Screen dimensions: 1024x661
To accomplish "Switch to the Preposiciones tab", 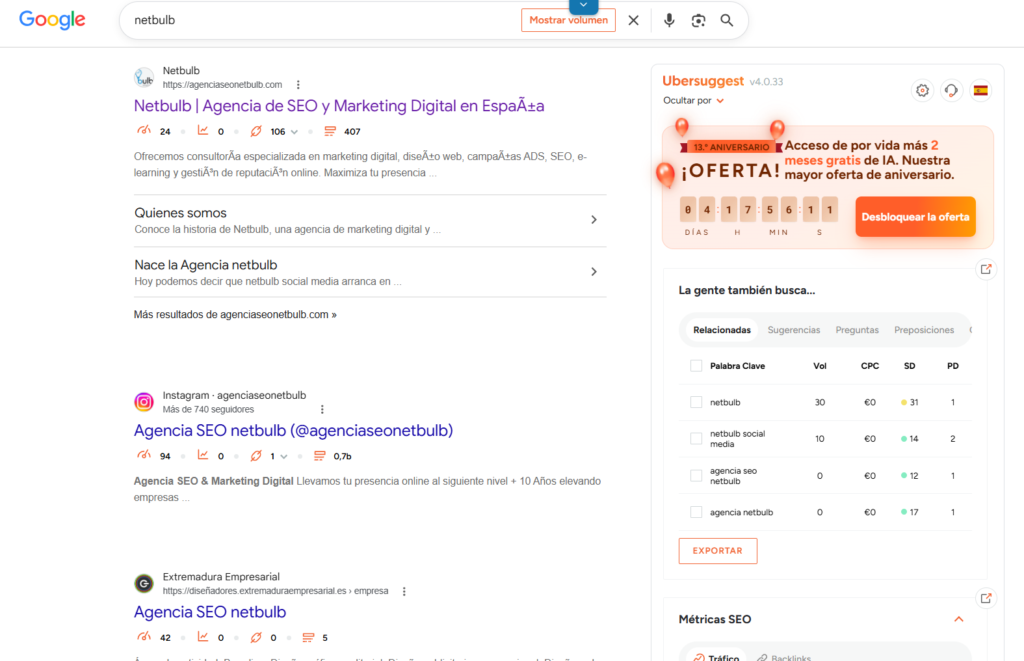I will point(923,330).
